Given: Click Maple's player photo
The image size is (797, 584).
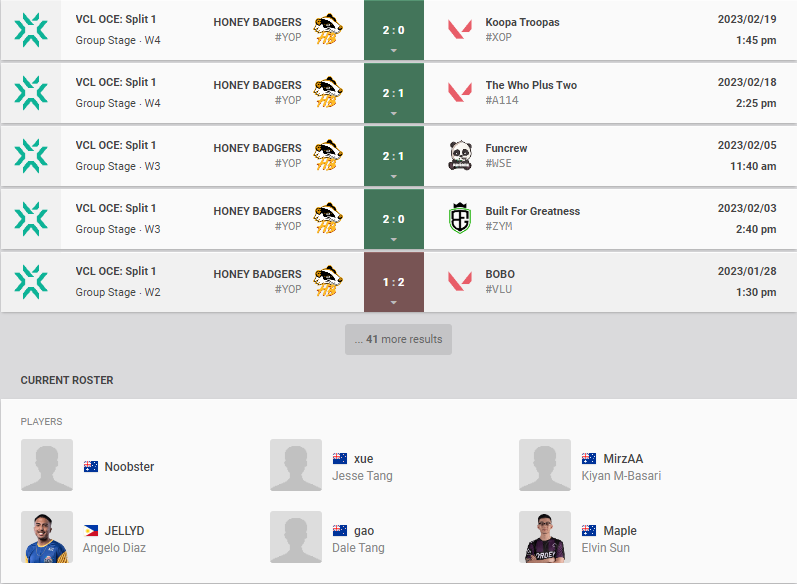Looking at the screenshot, I should pos(545,537).
